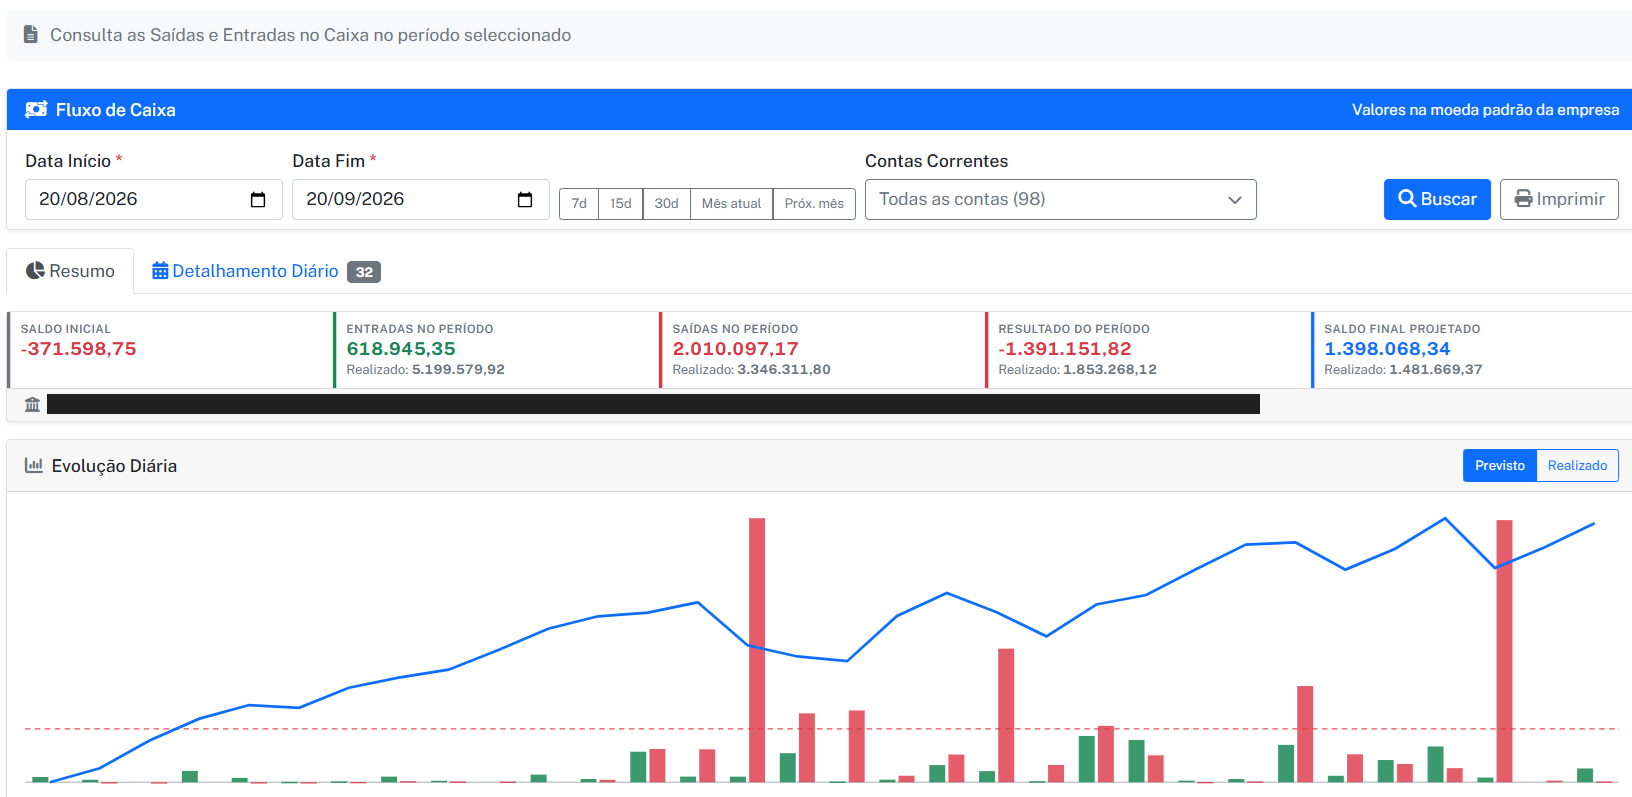Viewport: 1632px width, 797px height.
Task: Select the 30d quick period
Action: 667,204
